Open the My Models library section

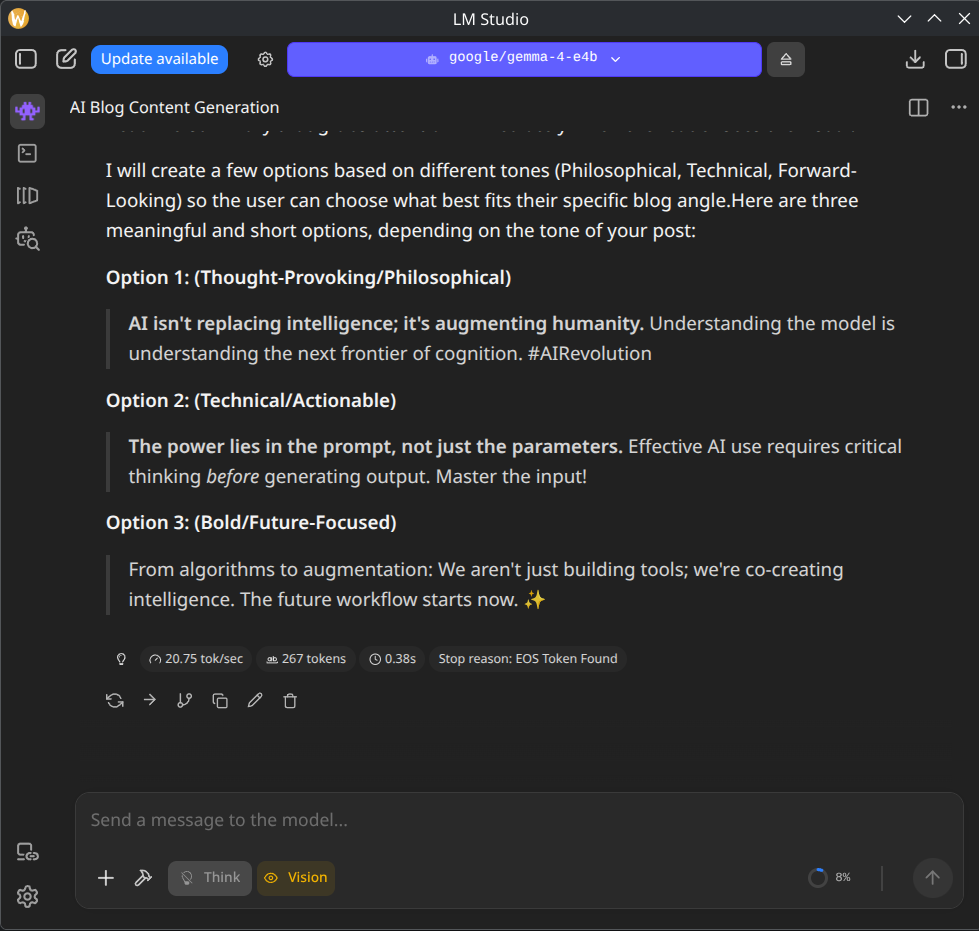27,196
